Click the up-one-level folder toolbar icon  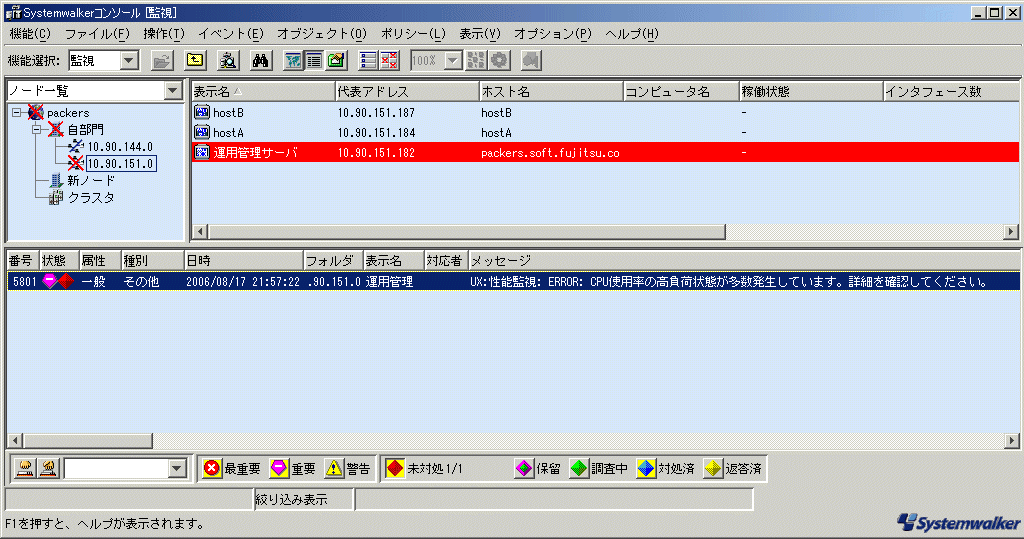pos(195,61)
